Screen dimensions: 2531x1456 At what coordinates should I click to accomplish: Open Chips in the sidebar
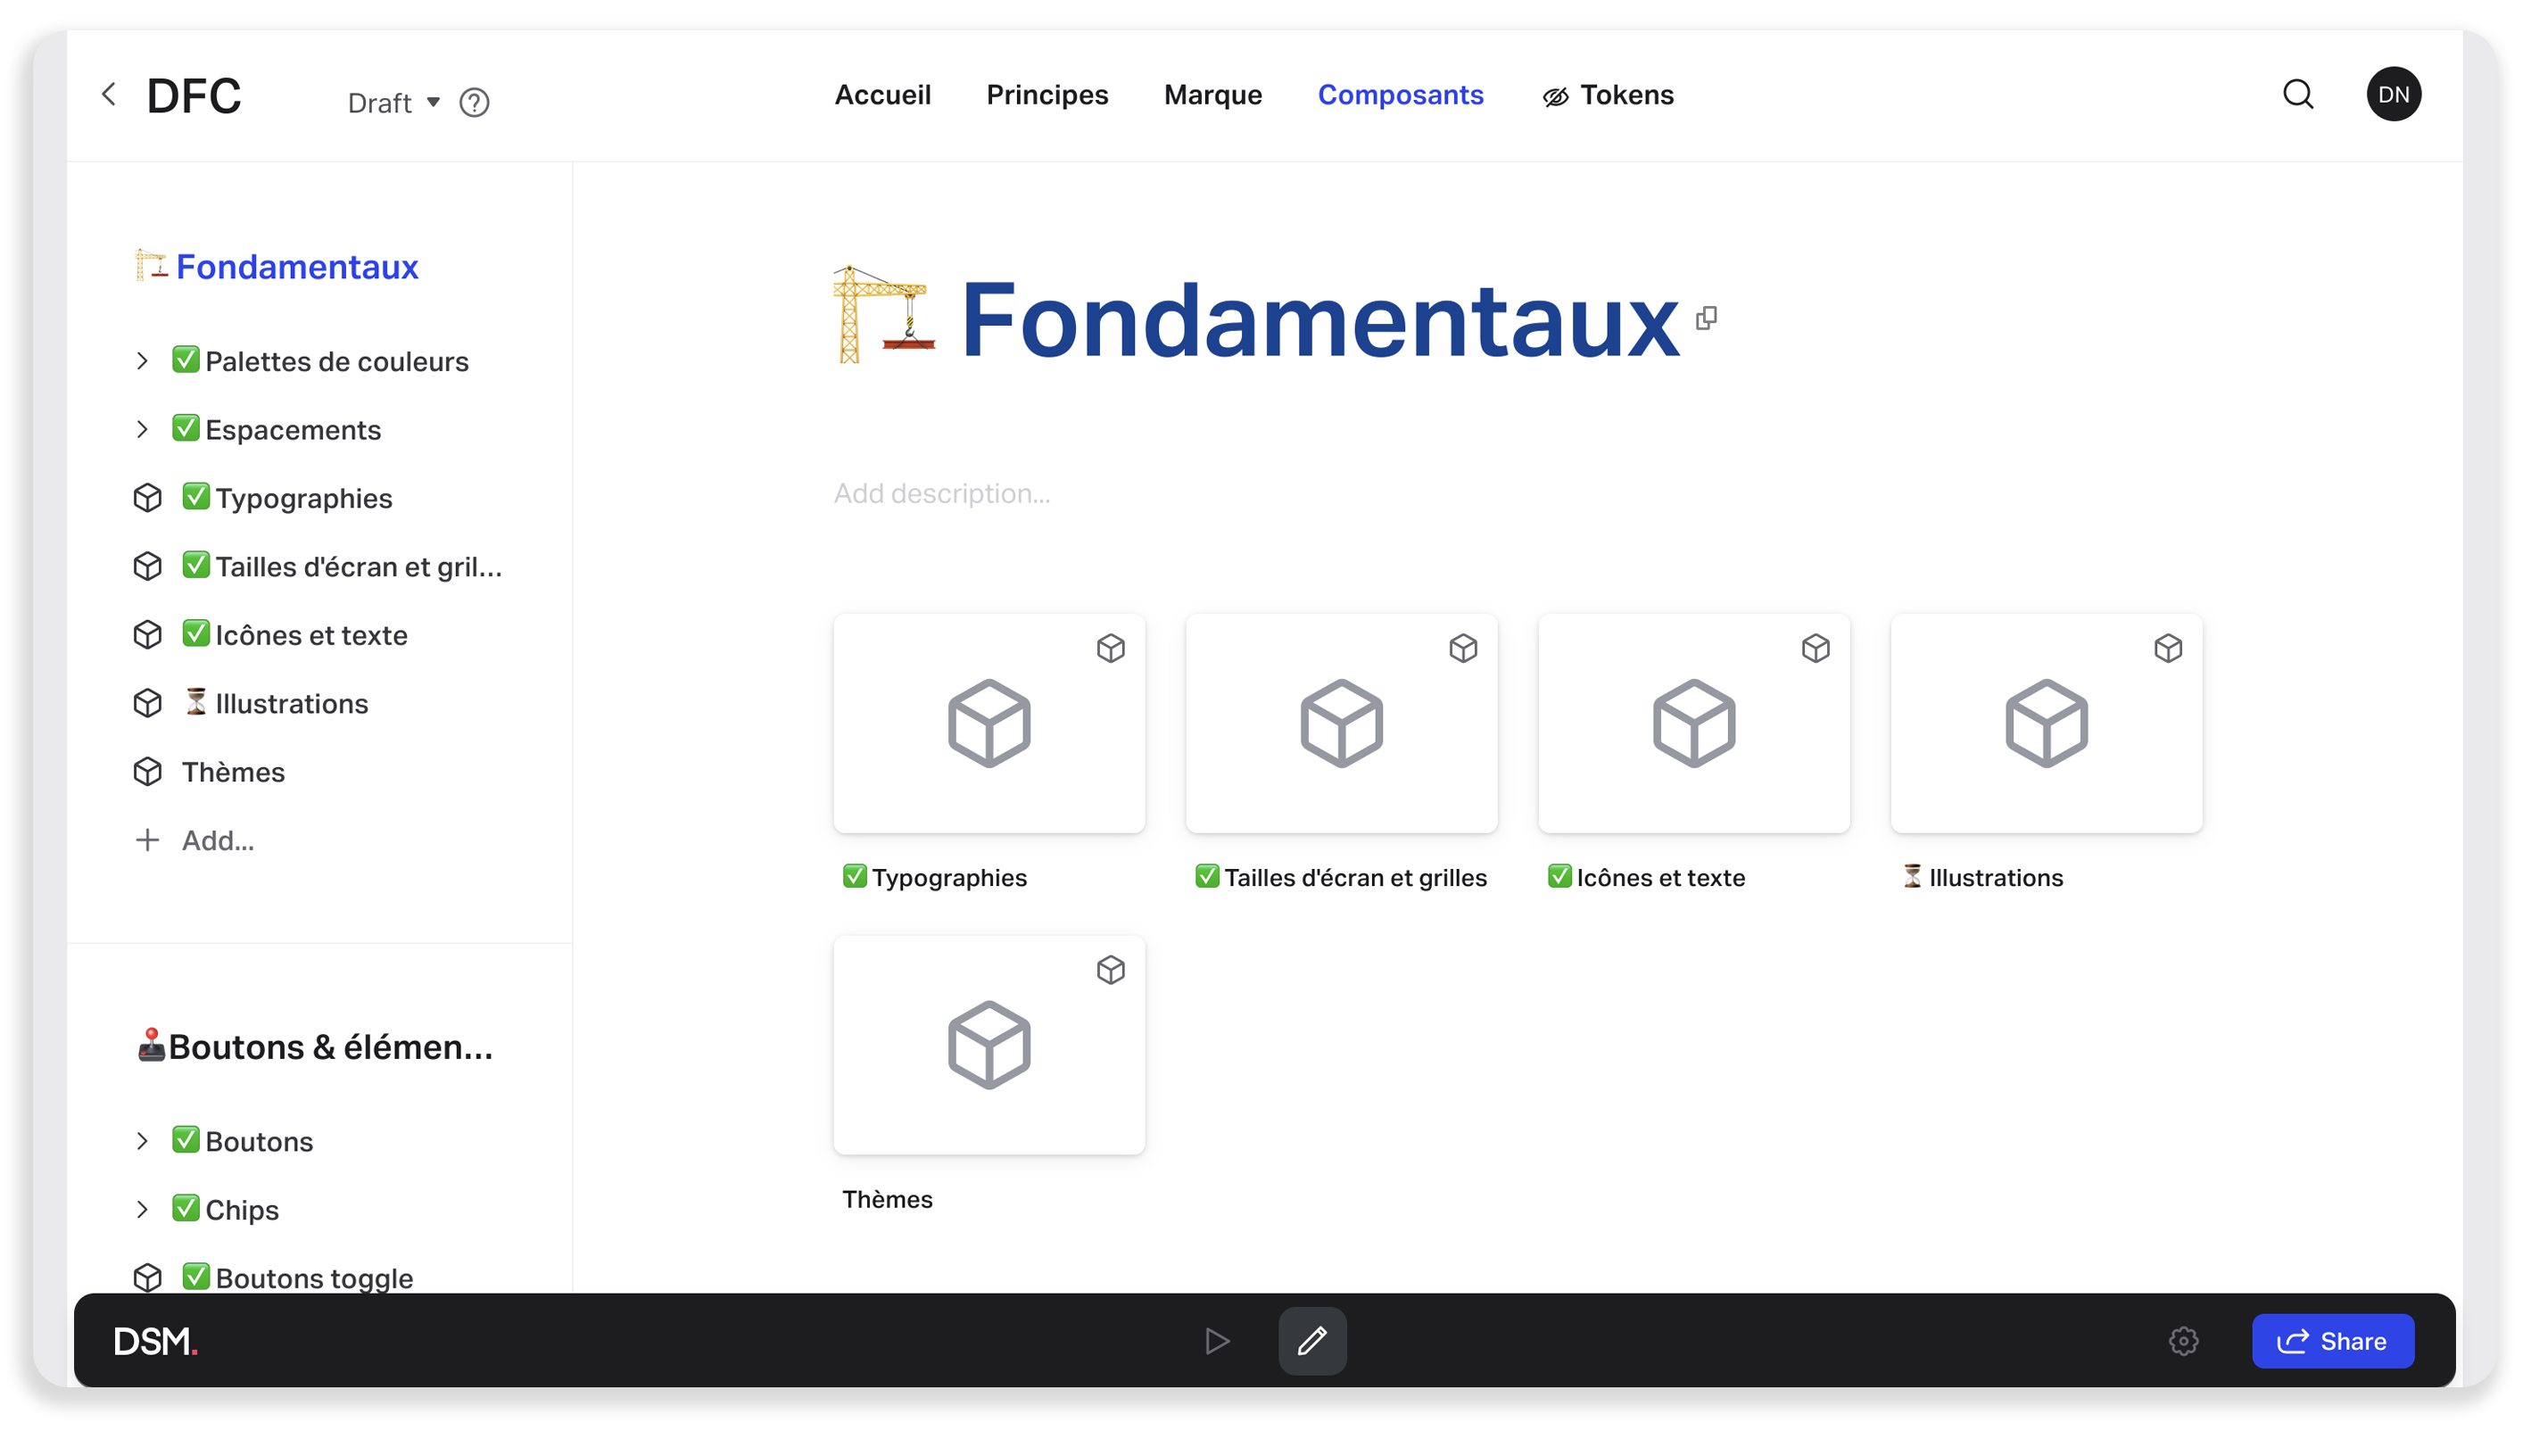click(x=225, y=1210)
